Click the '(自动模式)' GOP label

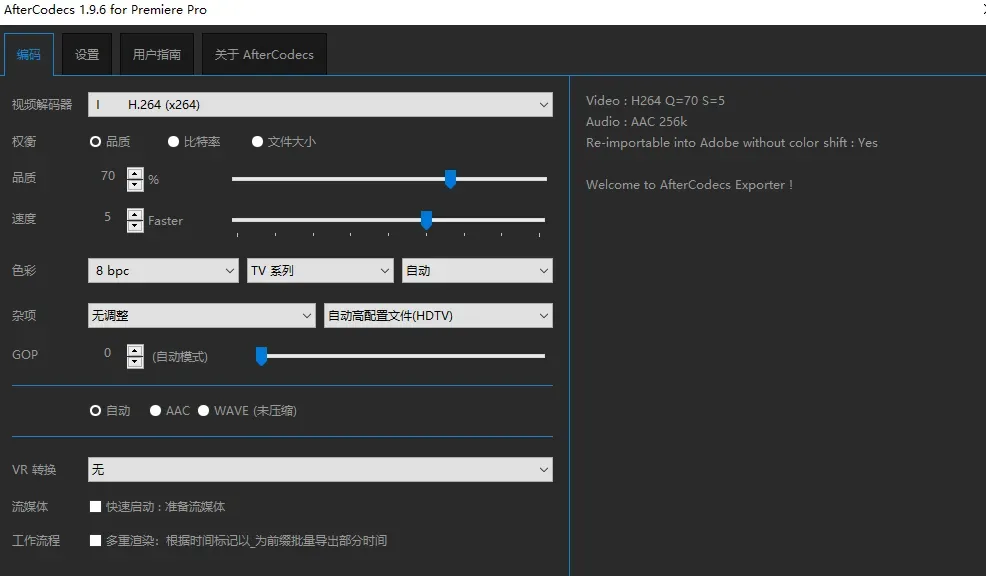pyautogui.click(x=180, y=357)
